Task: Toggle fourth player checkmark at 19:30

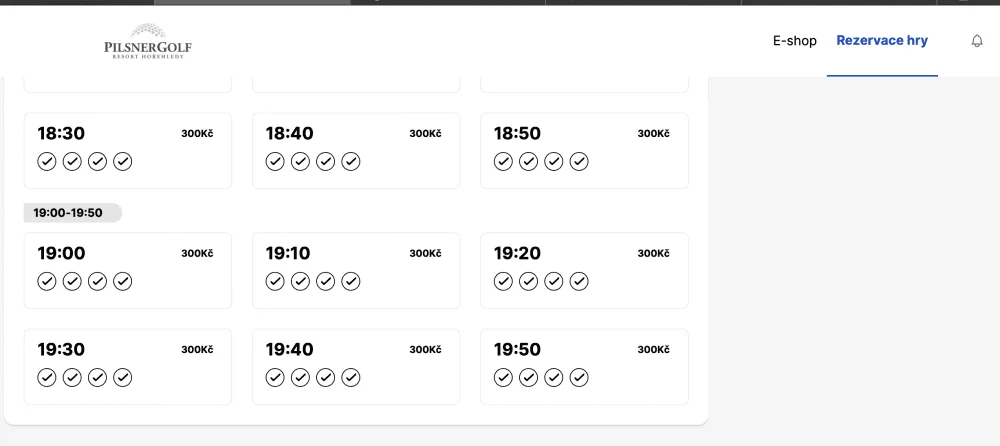Action: point(122,378)
